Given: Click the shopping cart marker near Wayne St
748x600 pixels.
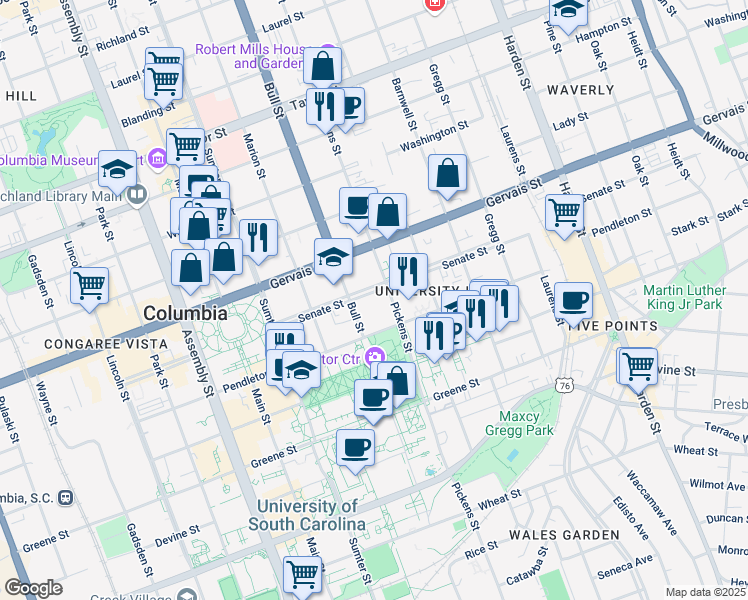Looking at the screenshot, I should (x=89, y=289).
